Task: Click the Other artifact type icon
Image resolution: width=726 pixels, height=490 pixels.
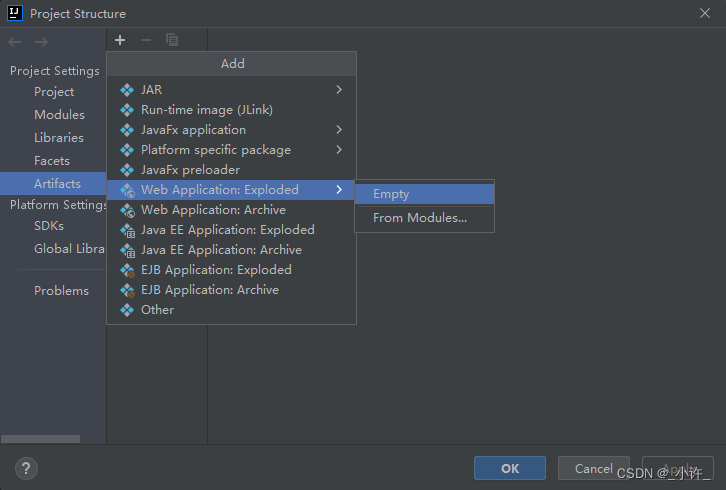Action: (x=127, y=309)
